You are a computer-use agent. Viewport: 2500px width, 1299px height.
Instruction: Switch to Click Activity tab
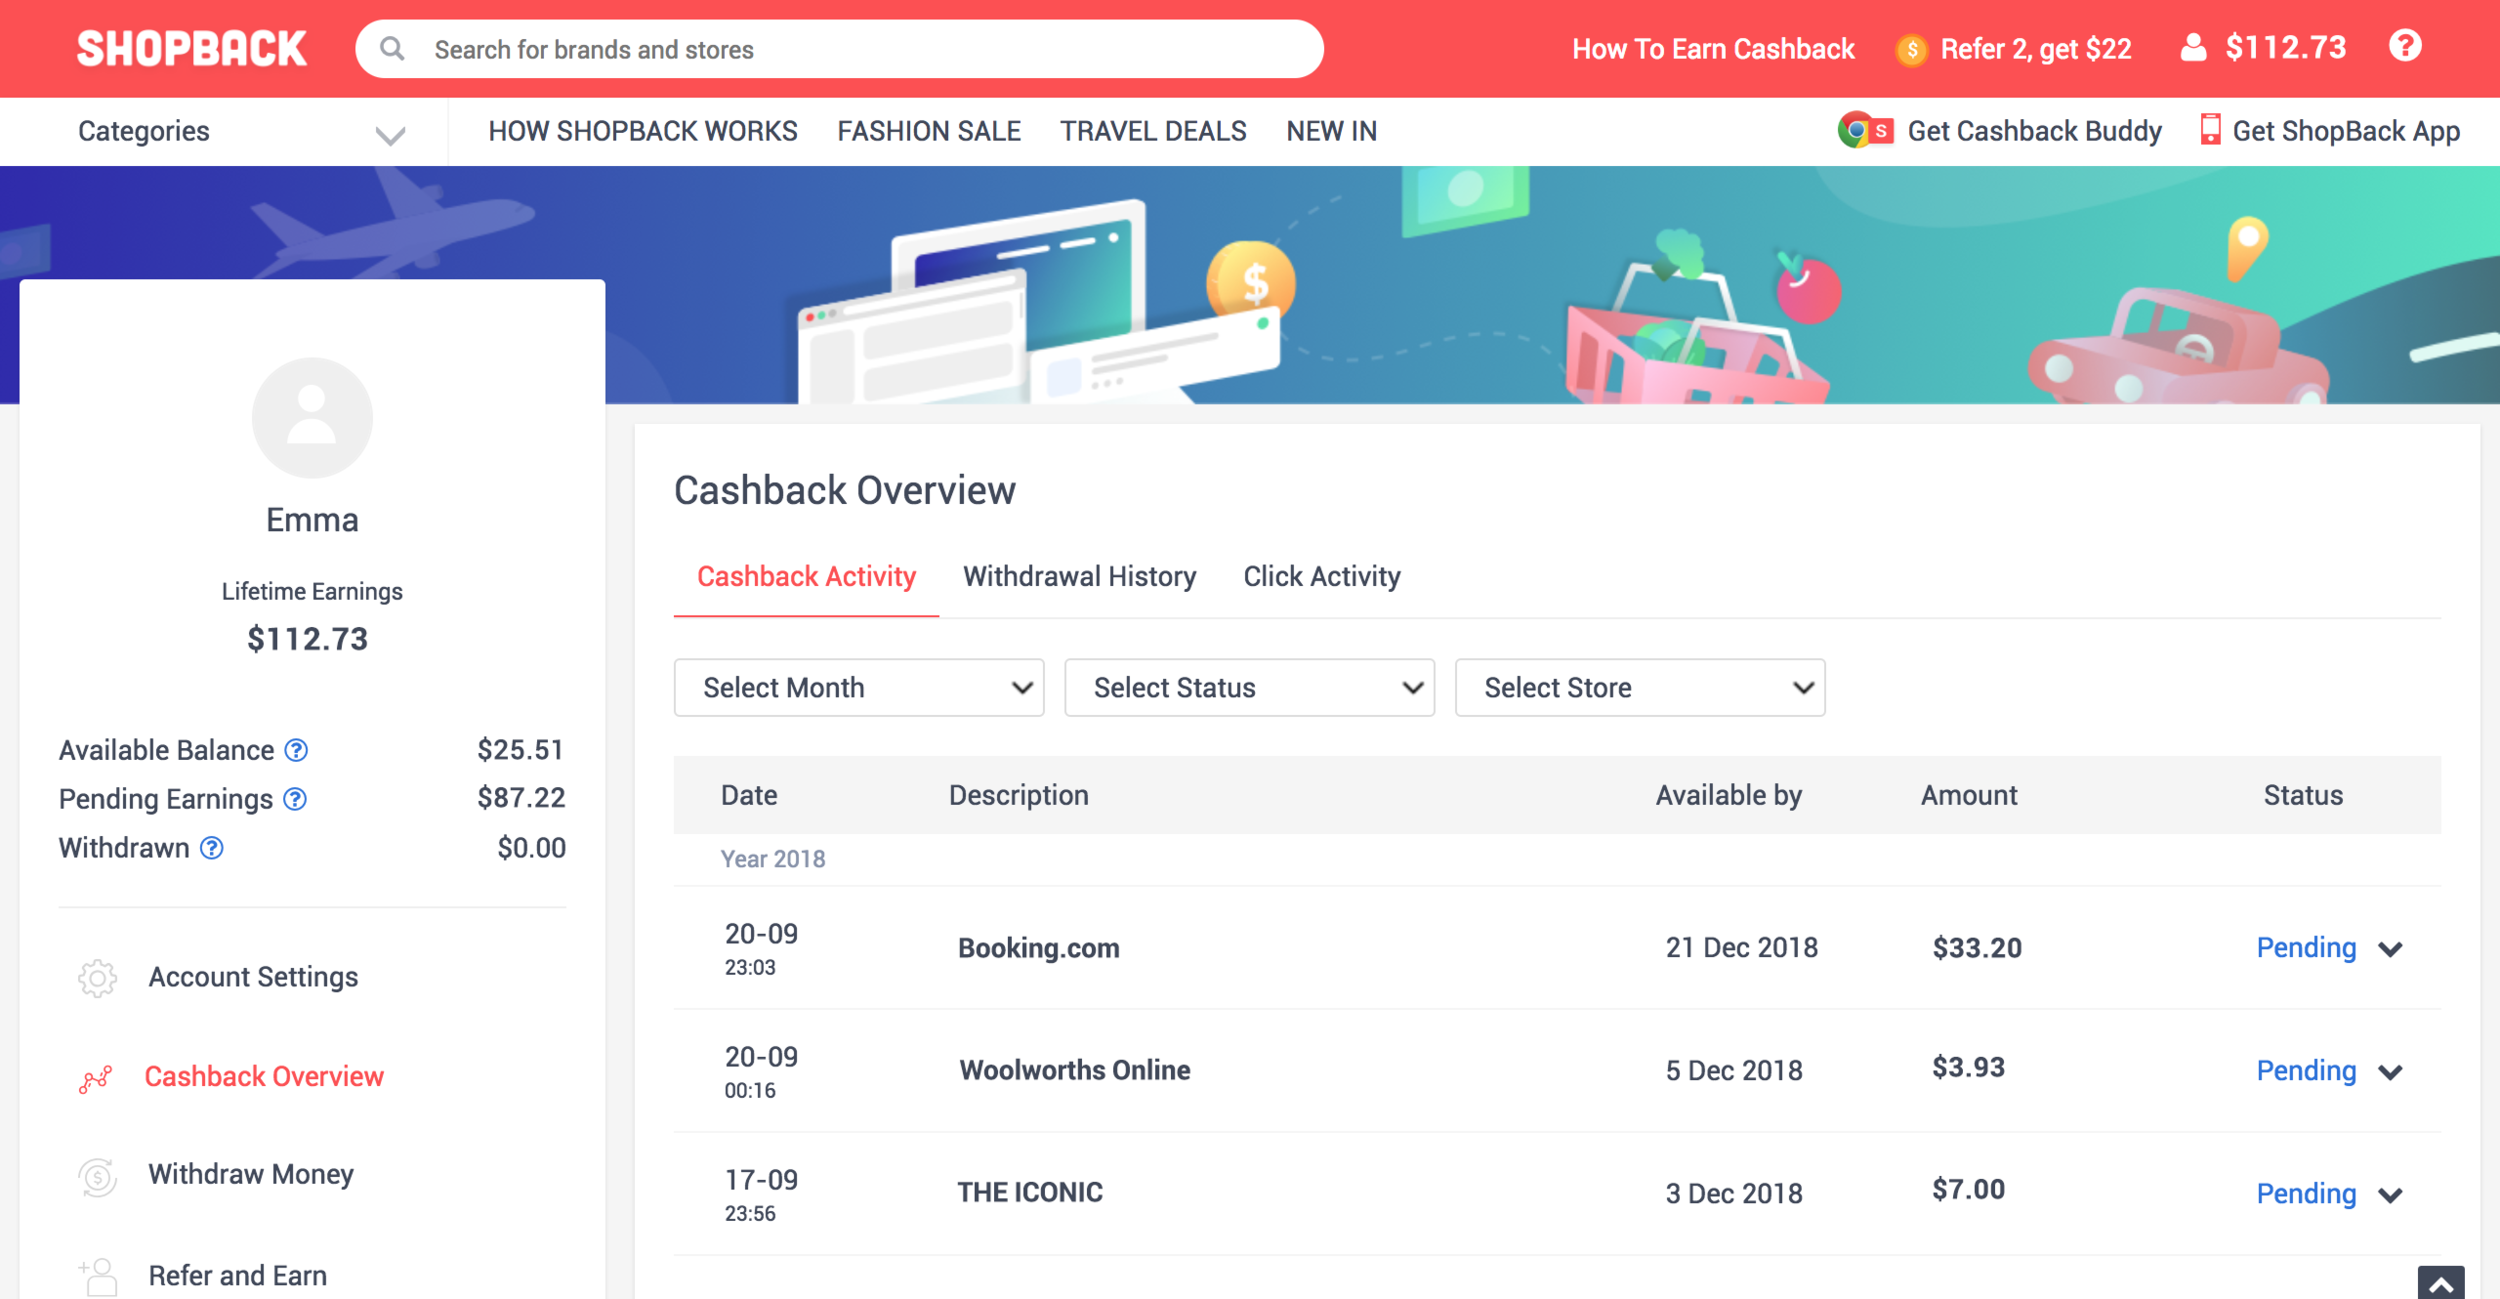click(x=1322, y=577)
